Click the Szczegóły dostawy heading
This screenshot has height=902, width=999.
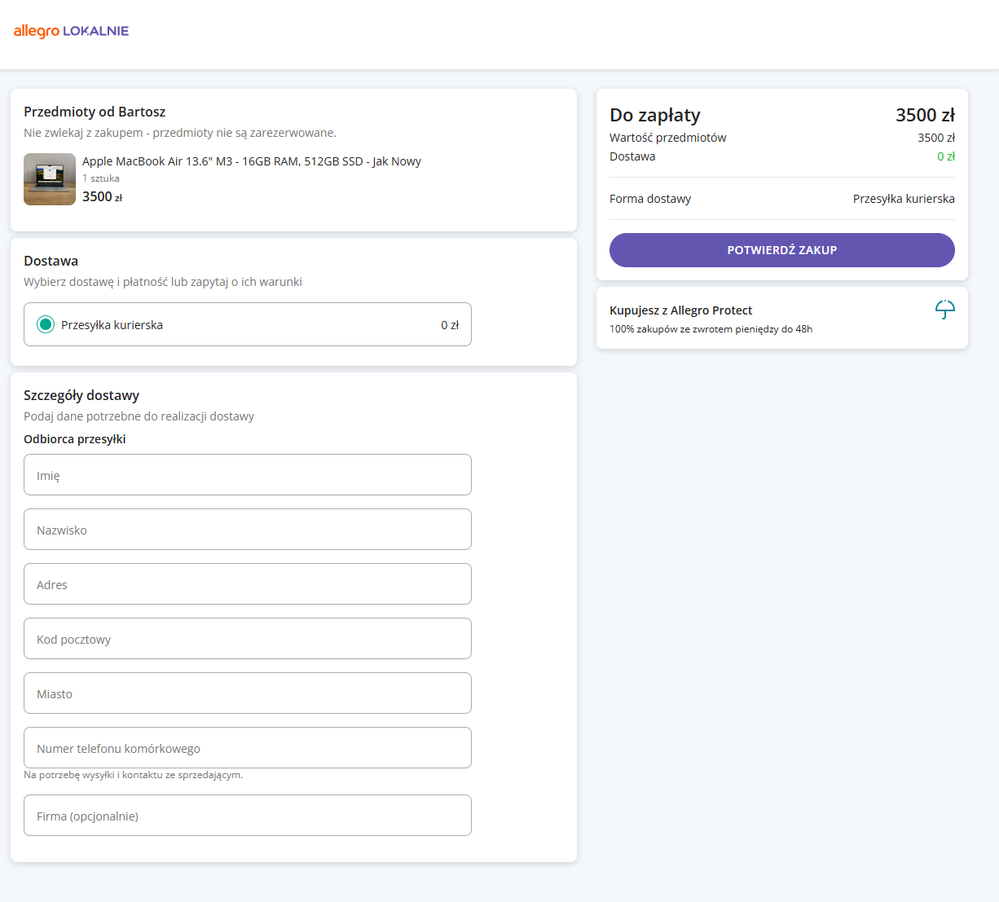coord(82,395)
